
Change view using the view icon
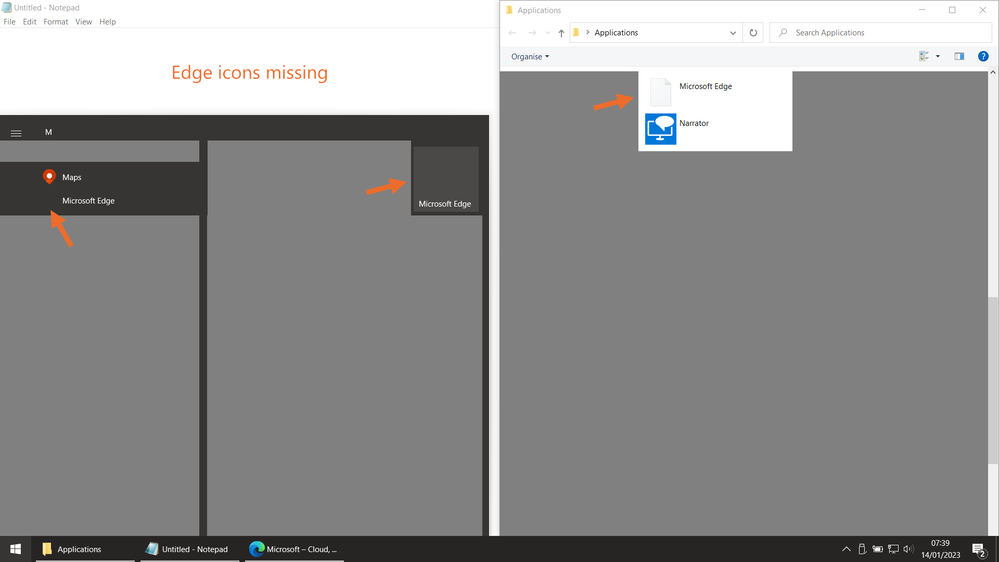coord(924,57)
